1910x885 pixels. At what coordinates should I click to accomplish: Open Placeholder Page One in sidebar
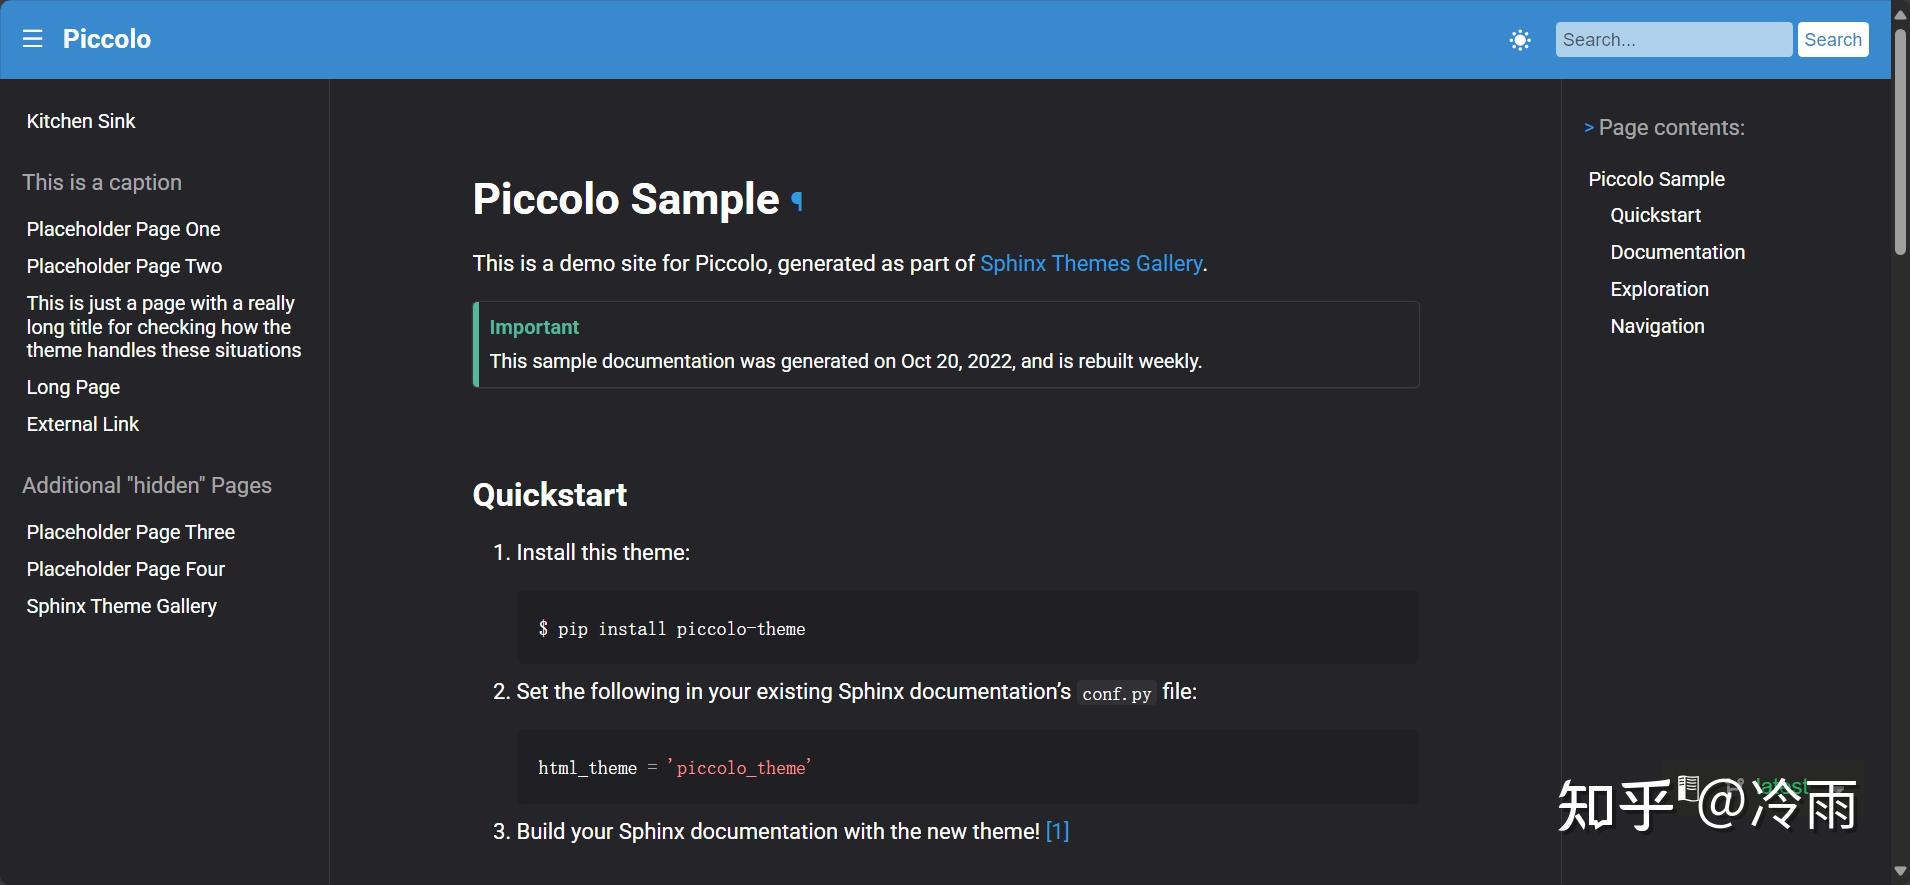pos(123,230)
